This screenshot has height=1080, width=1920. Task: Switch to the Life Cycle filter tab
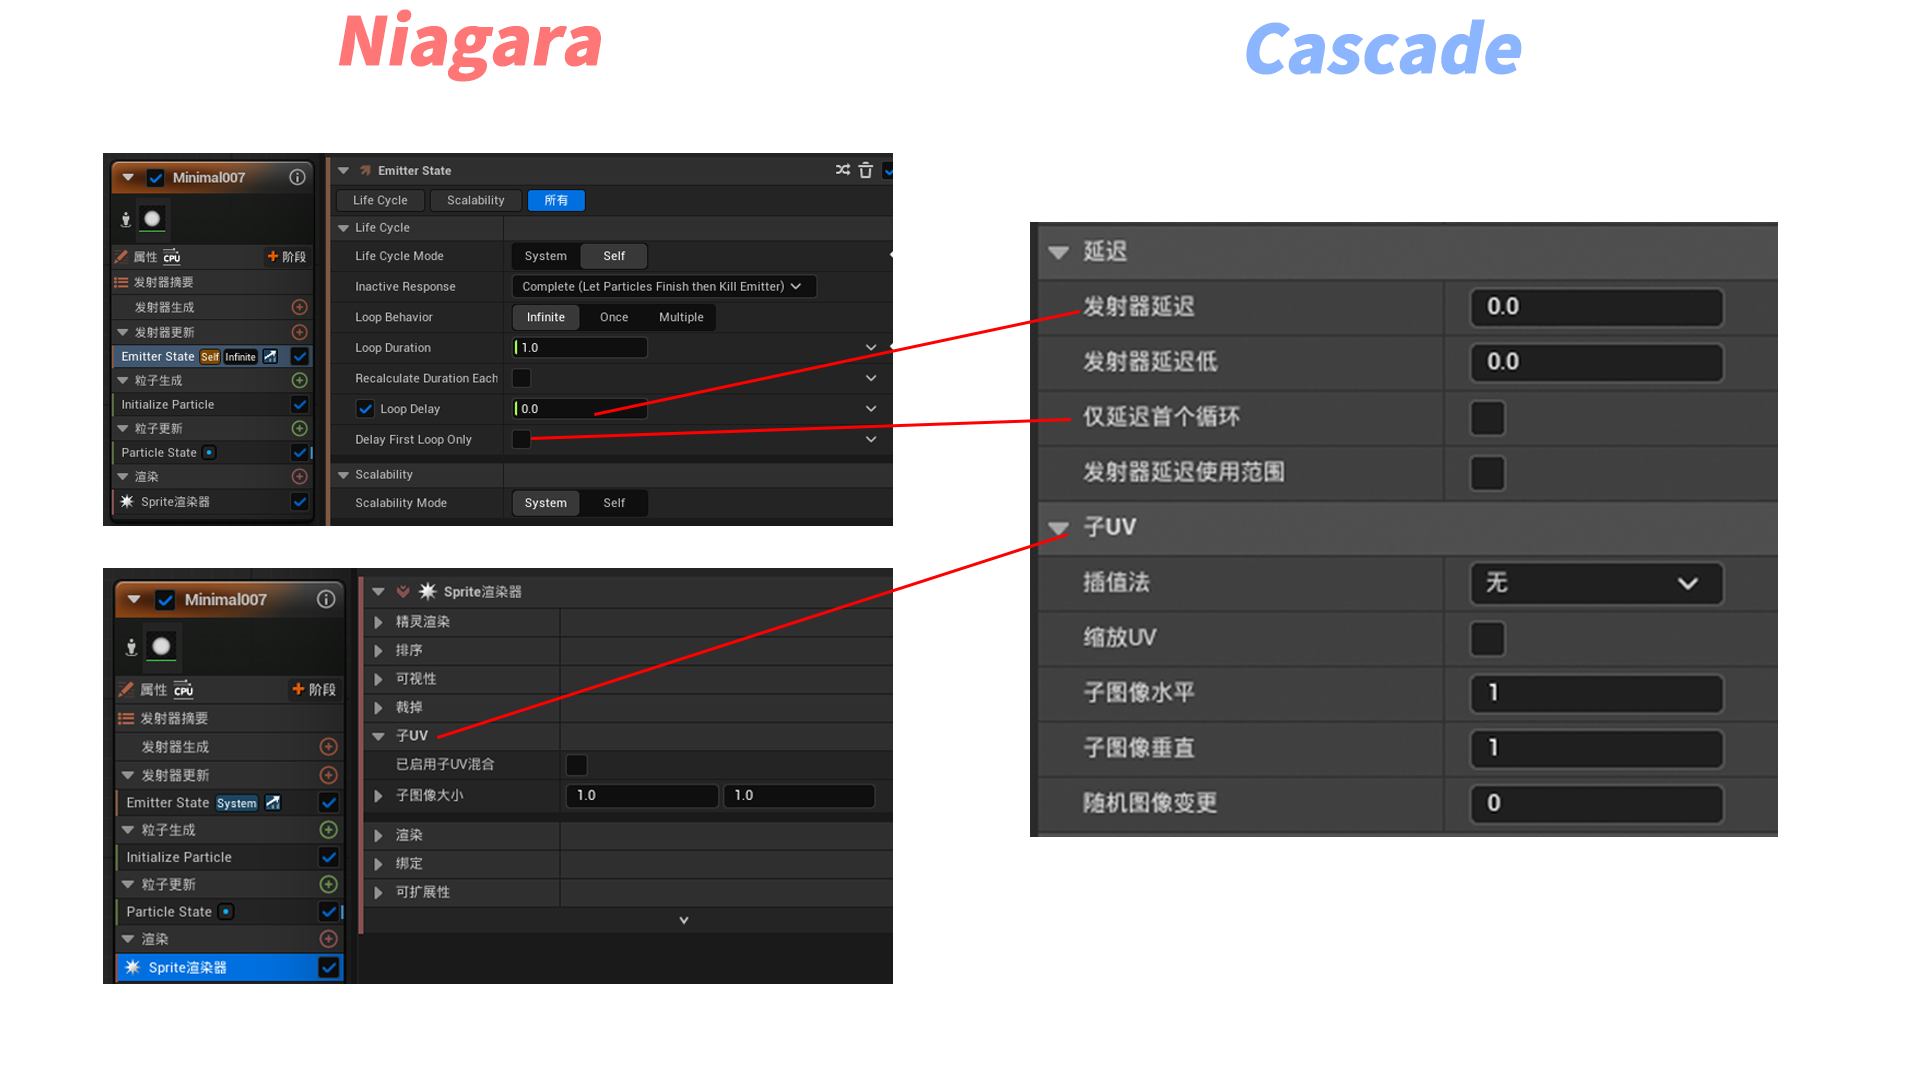tap(380, 200)
